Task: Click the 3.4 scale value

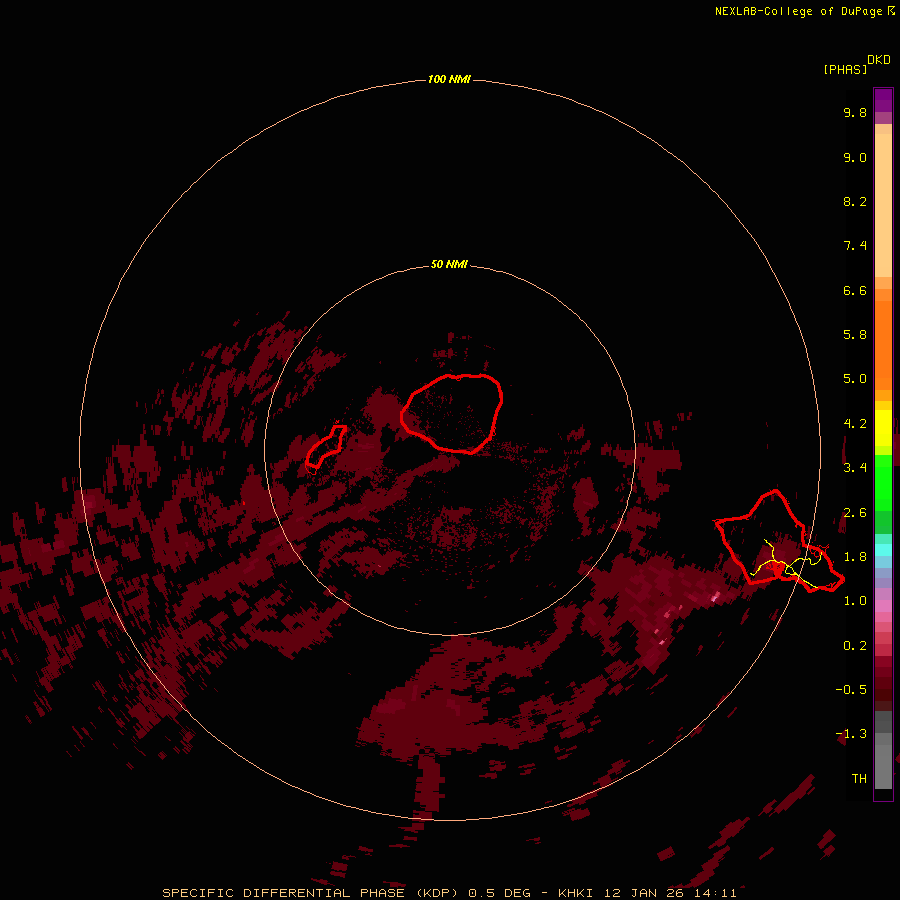Action: pyautogui.click(x=855, y=468)
